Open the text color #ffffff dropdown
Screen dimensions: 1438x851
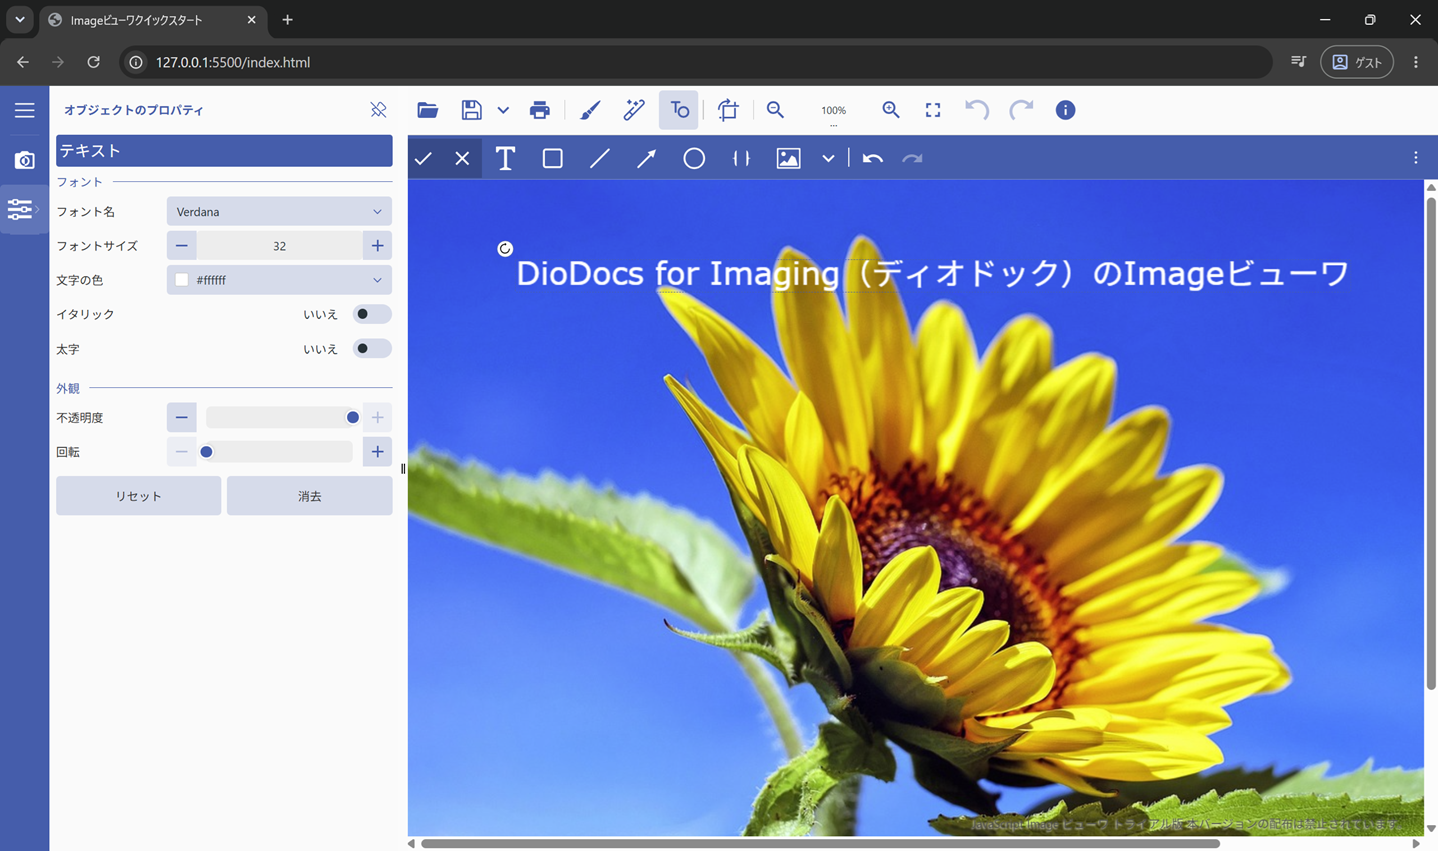coord(279,280)
